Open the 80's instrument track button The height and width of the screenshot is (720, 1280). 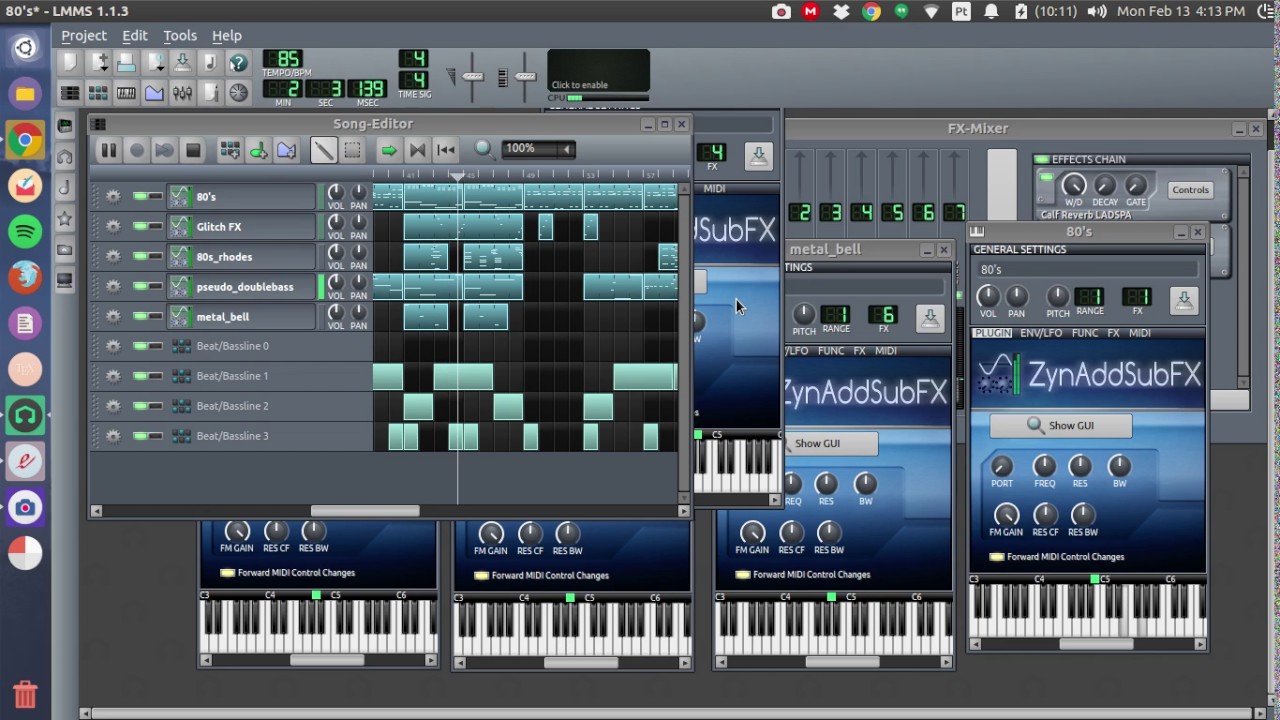242,197
